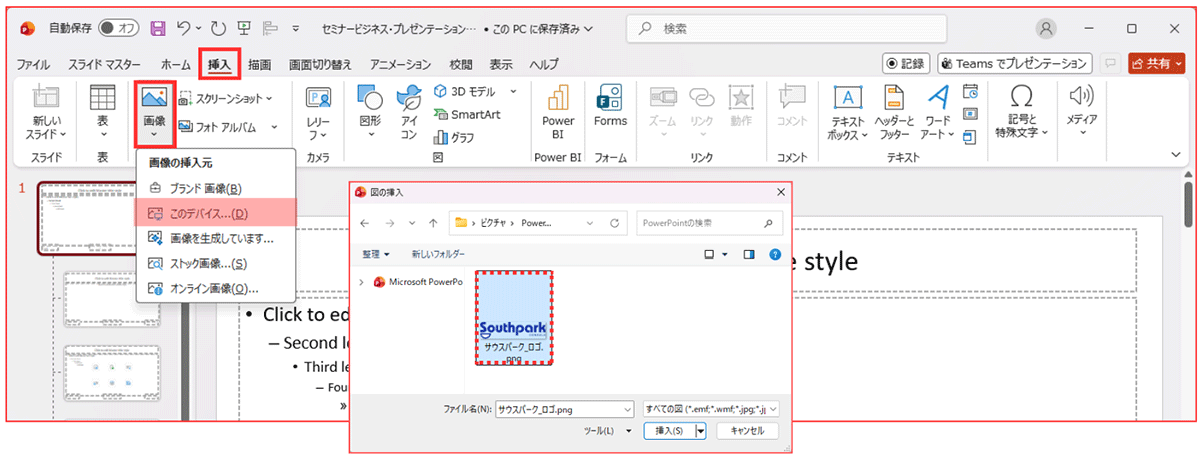Viewport: 1200px width, 456px height.
Task: Open the 図形 shapes gallery
Action: (x=370, y=113)
